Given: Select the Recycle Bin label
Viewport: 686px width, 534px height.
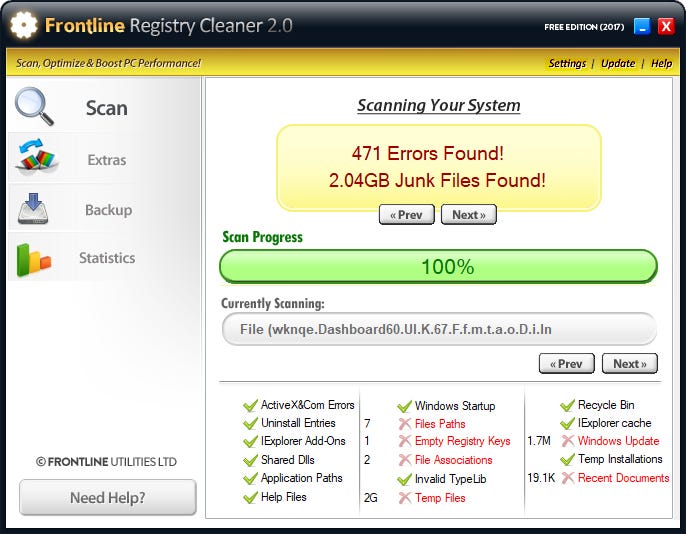Looking at the screenshot, I should (606, 405).
